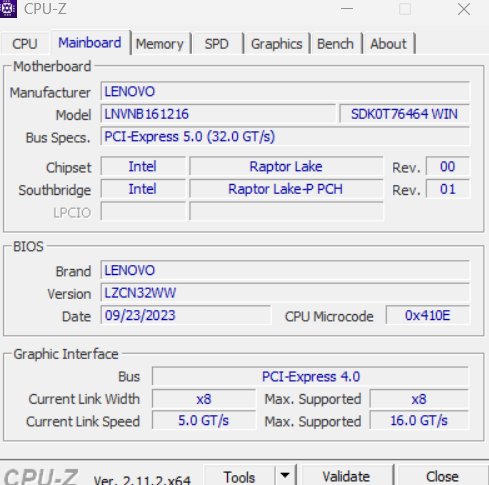Expand the Tools dropdown arrow

285,476
